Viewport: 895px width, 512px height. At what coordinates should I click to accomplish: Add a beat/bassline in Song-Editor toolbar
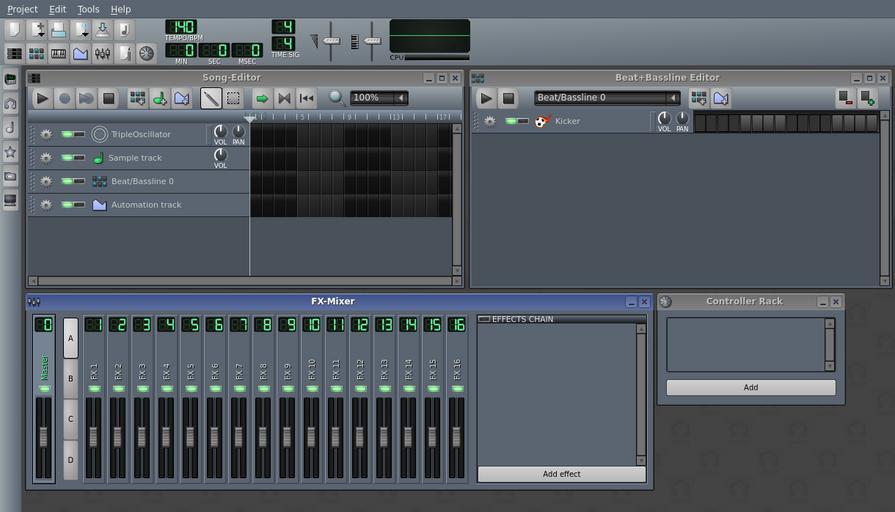[x=137, y=98]
